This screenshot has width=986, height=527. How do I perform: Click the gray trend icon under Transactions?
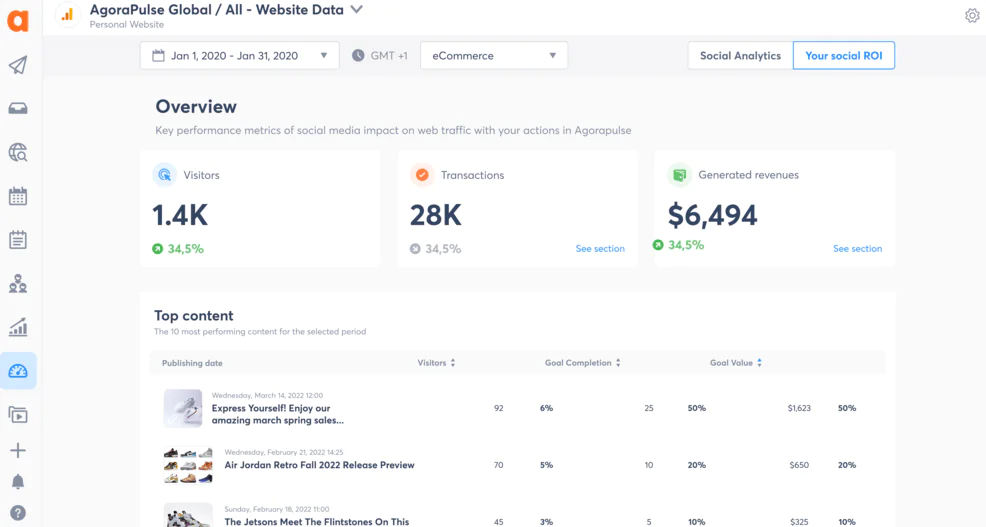point(415,249)
